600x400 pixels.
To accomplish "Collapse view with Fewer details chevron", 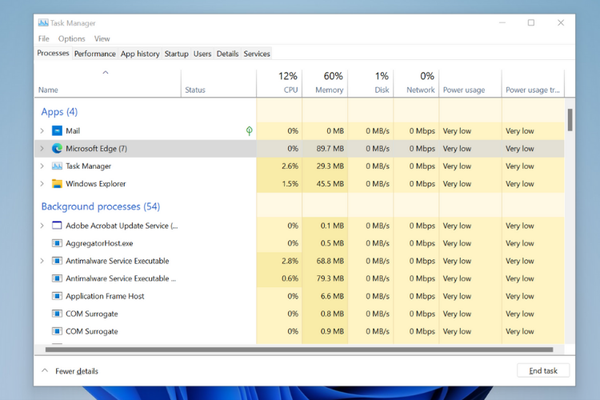I will [45, 371].
